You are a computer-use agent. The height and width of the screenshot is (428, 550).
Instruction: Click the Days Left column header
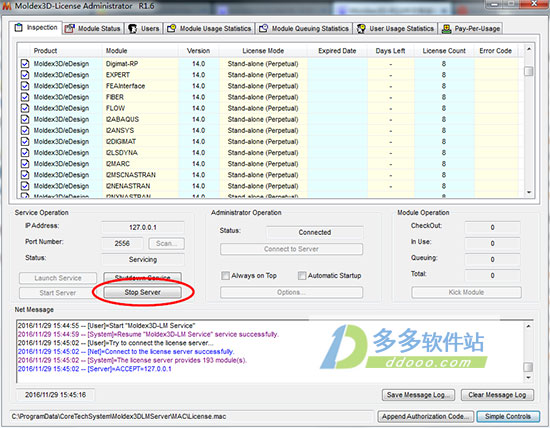coord(390,51)
